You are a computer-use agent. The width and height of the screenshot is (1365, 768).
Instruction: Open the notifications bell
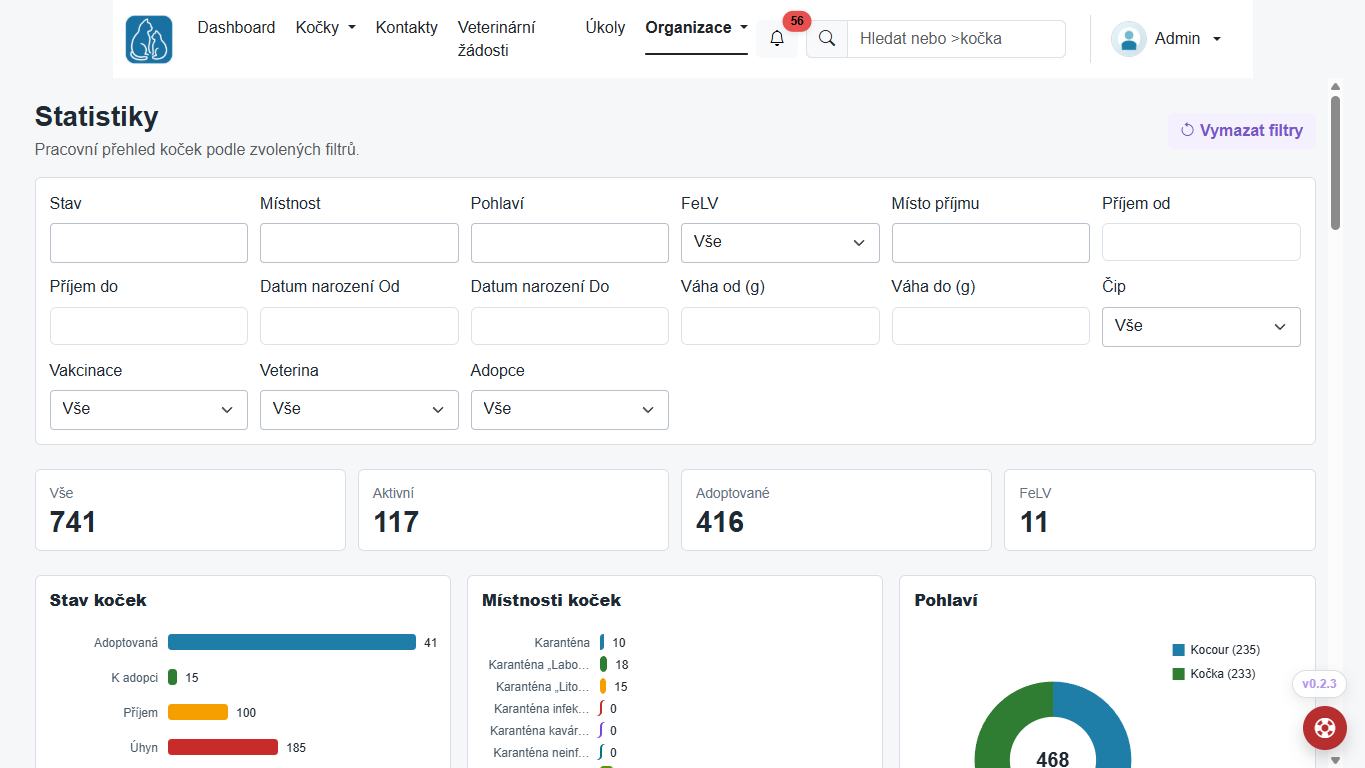point(777,38)
